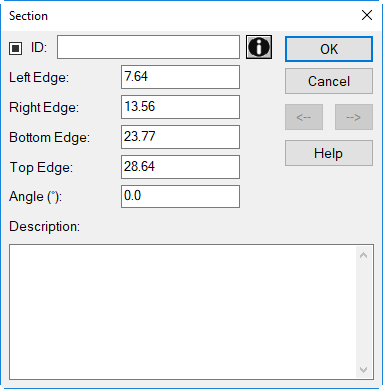This screenshot has height=389, width=383.
Task: Toggle the checkbox next to ID
Action: [x=15, y=48]
